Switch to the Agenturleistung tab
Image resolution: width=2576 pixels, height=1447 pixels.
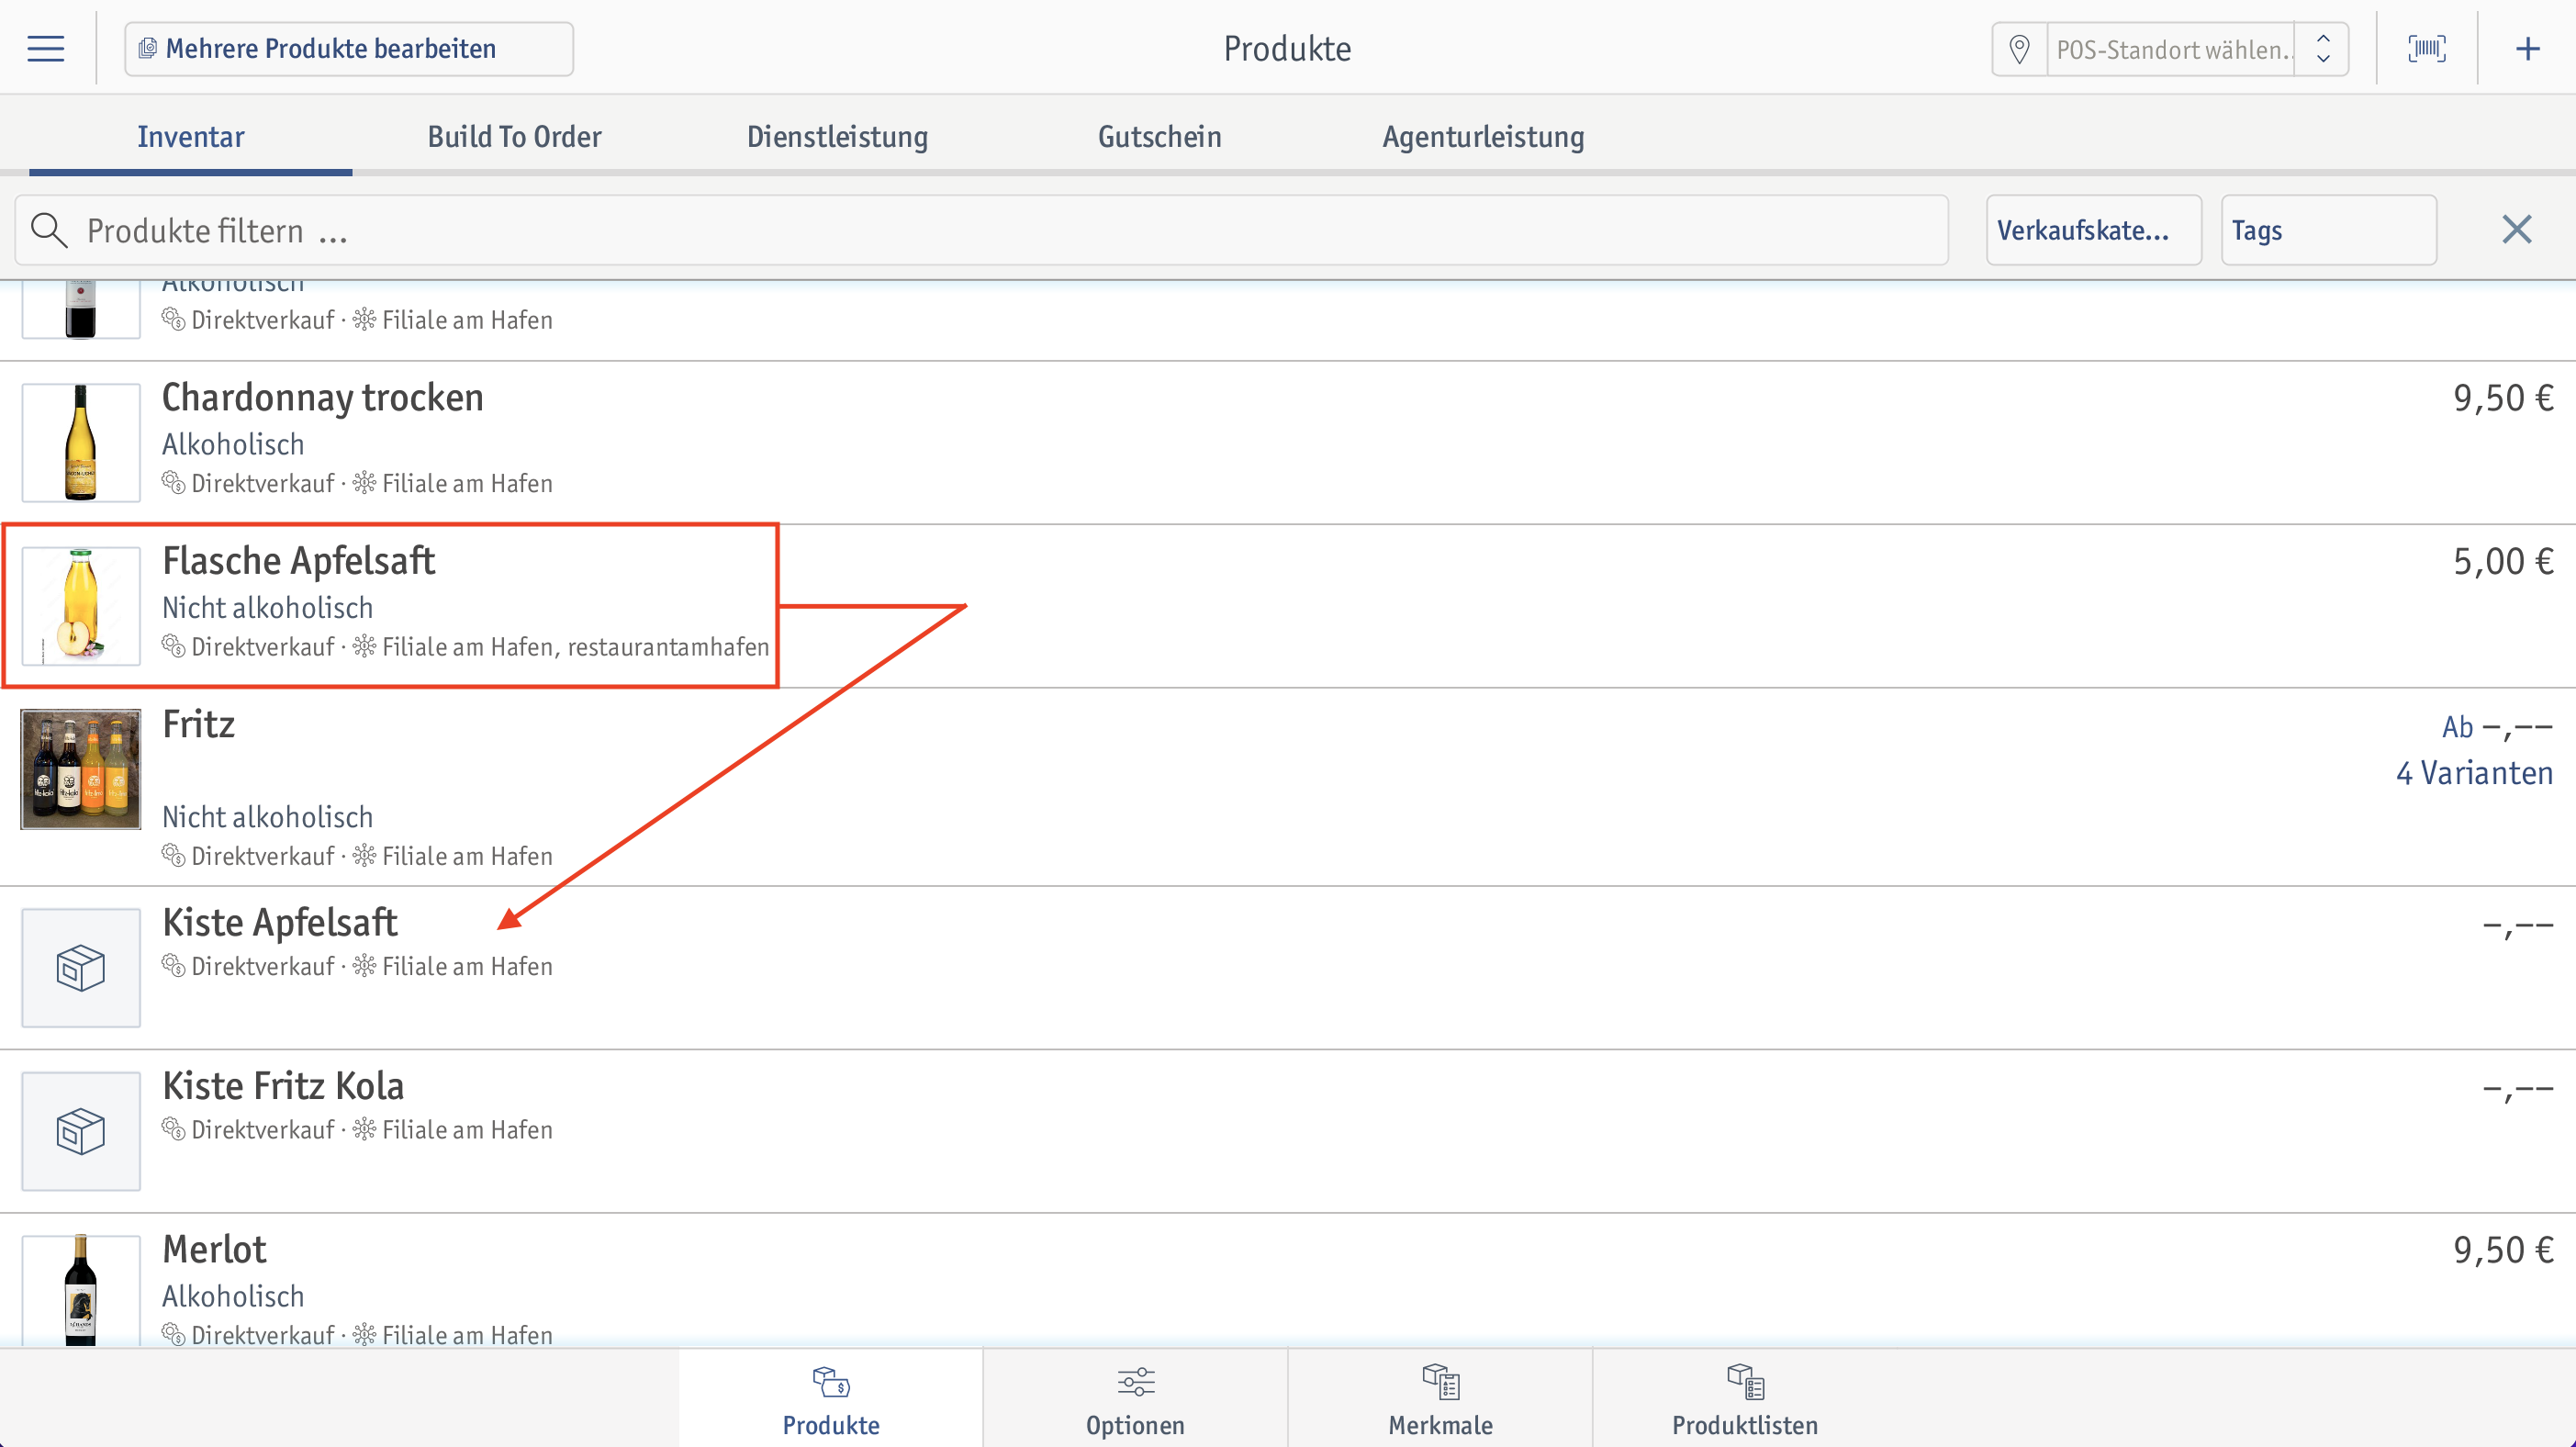[x=1483, y=136]
